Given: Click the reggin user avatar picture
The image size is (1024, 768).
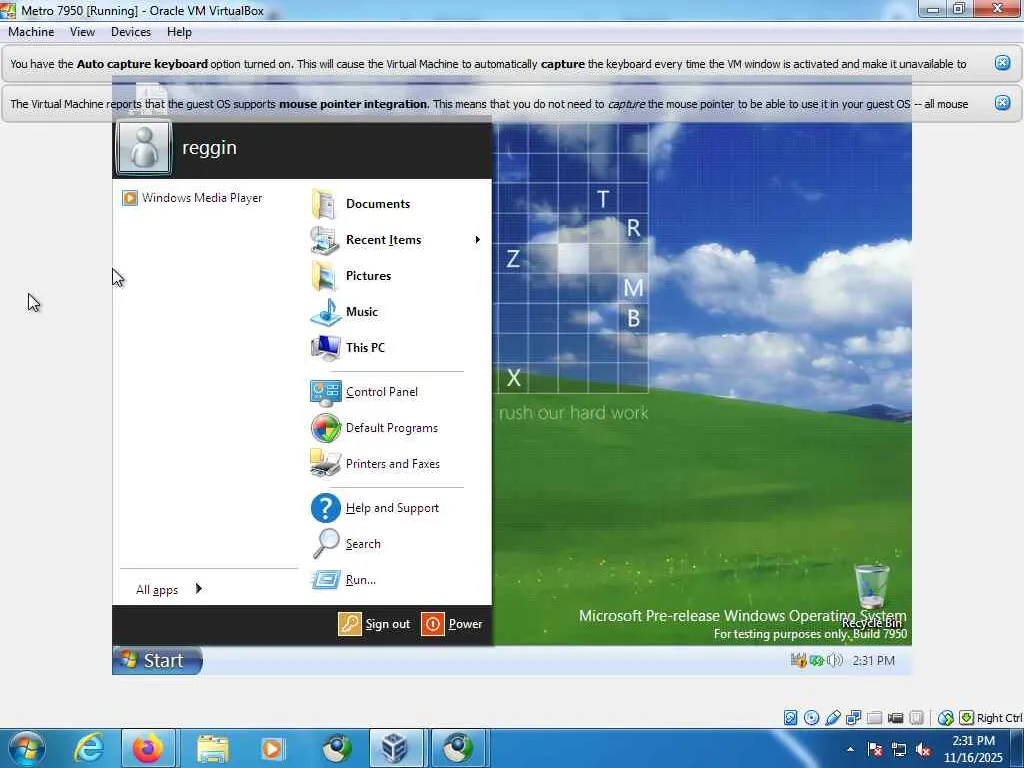Looking at the screenshot, I should click(x=144, y=148).
